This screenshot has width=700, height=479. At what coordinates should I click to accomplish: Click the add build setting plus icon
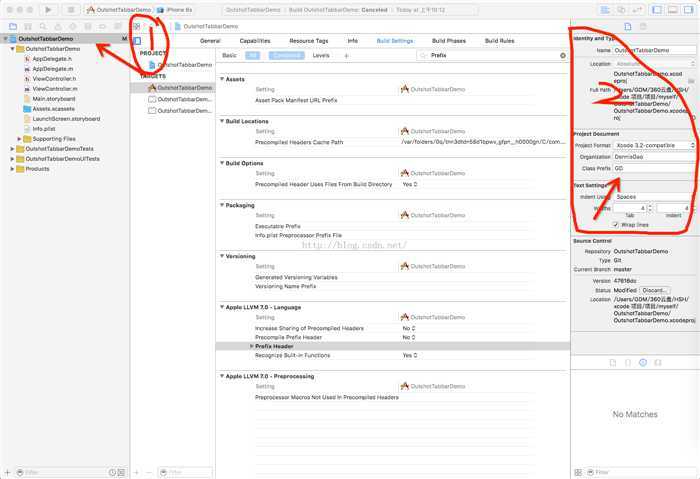pos(346,56)
